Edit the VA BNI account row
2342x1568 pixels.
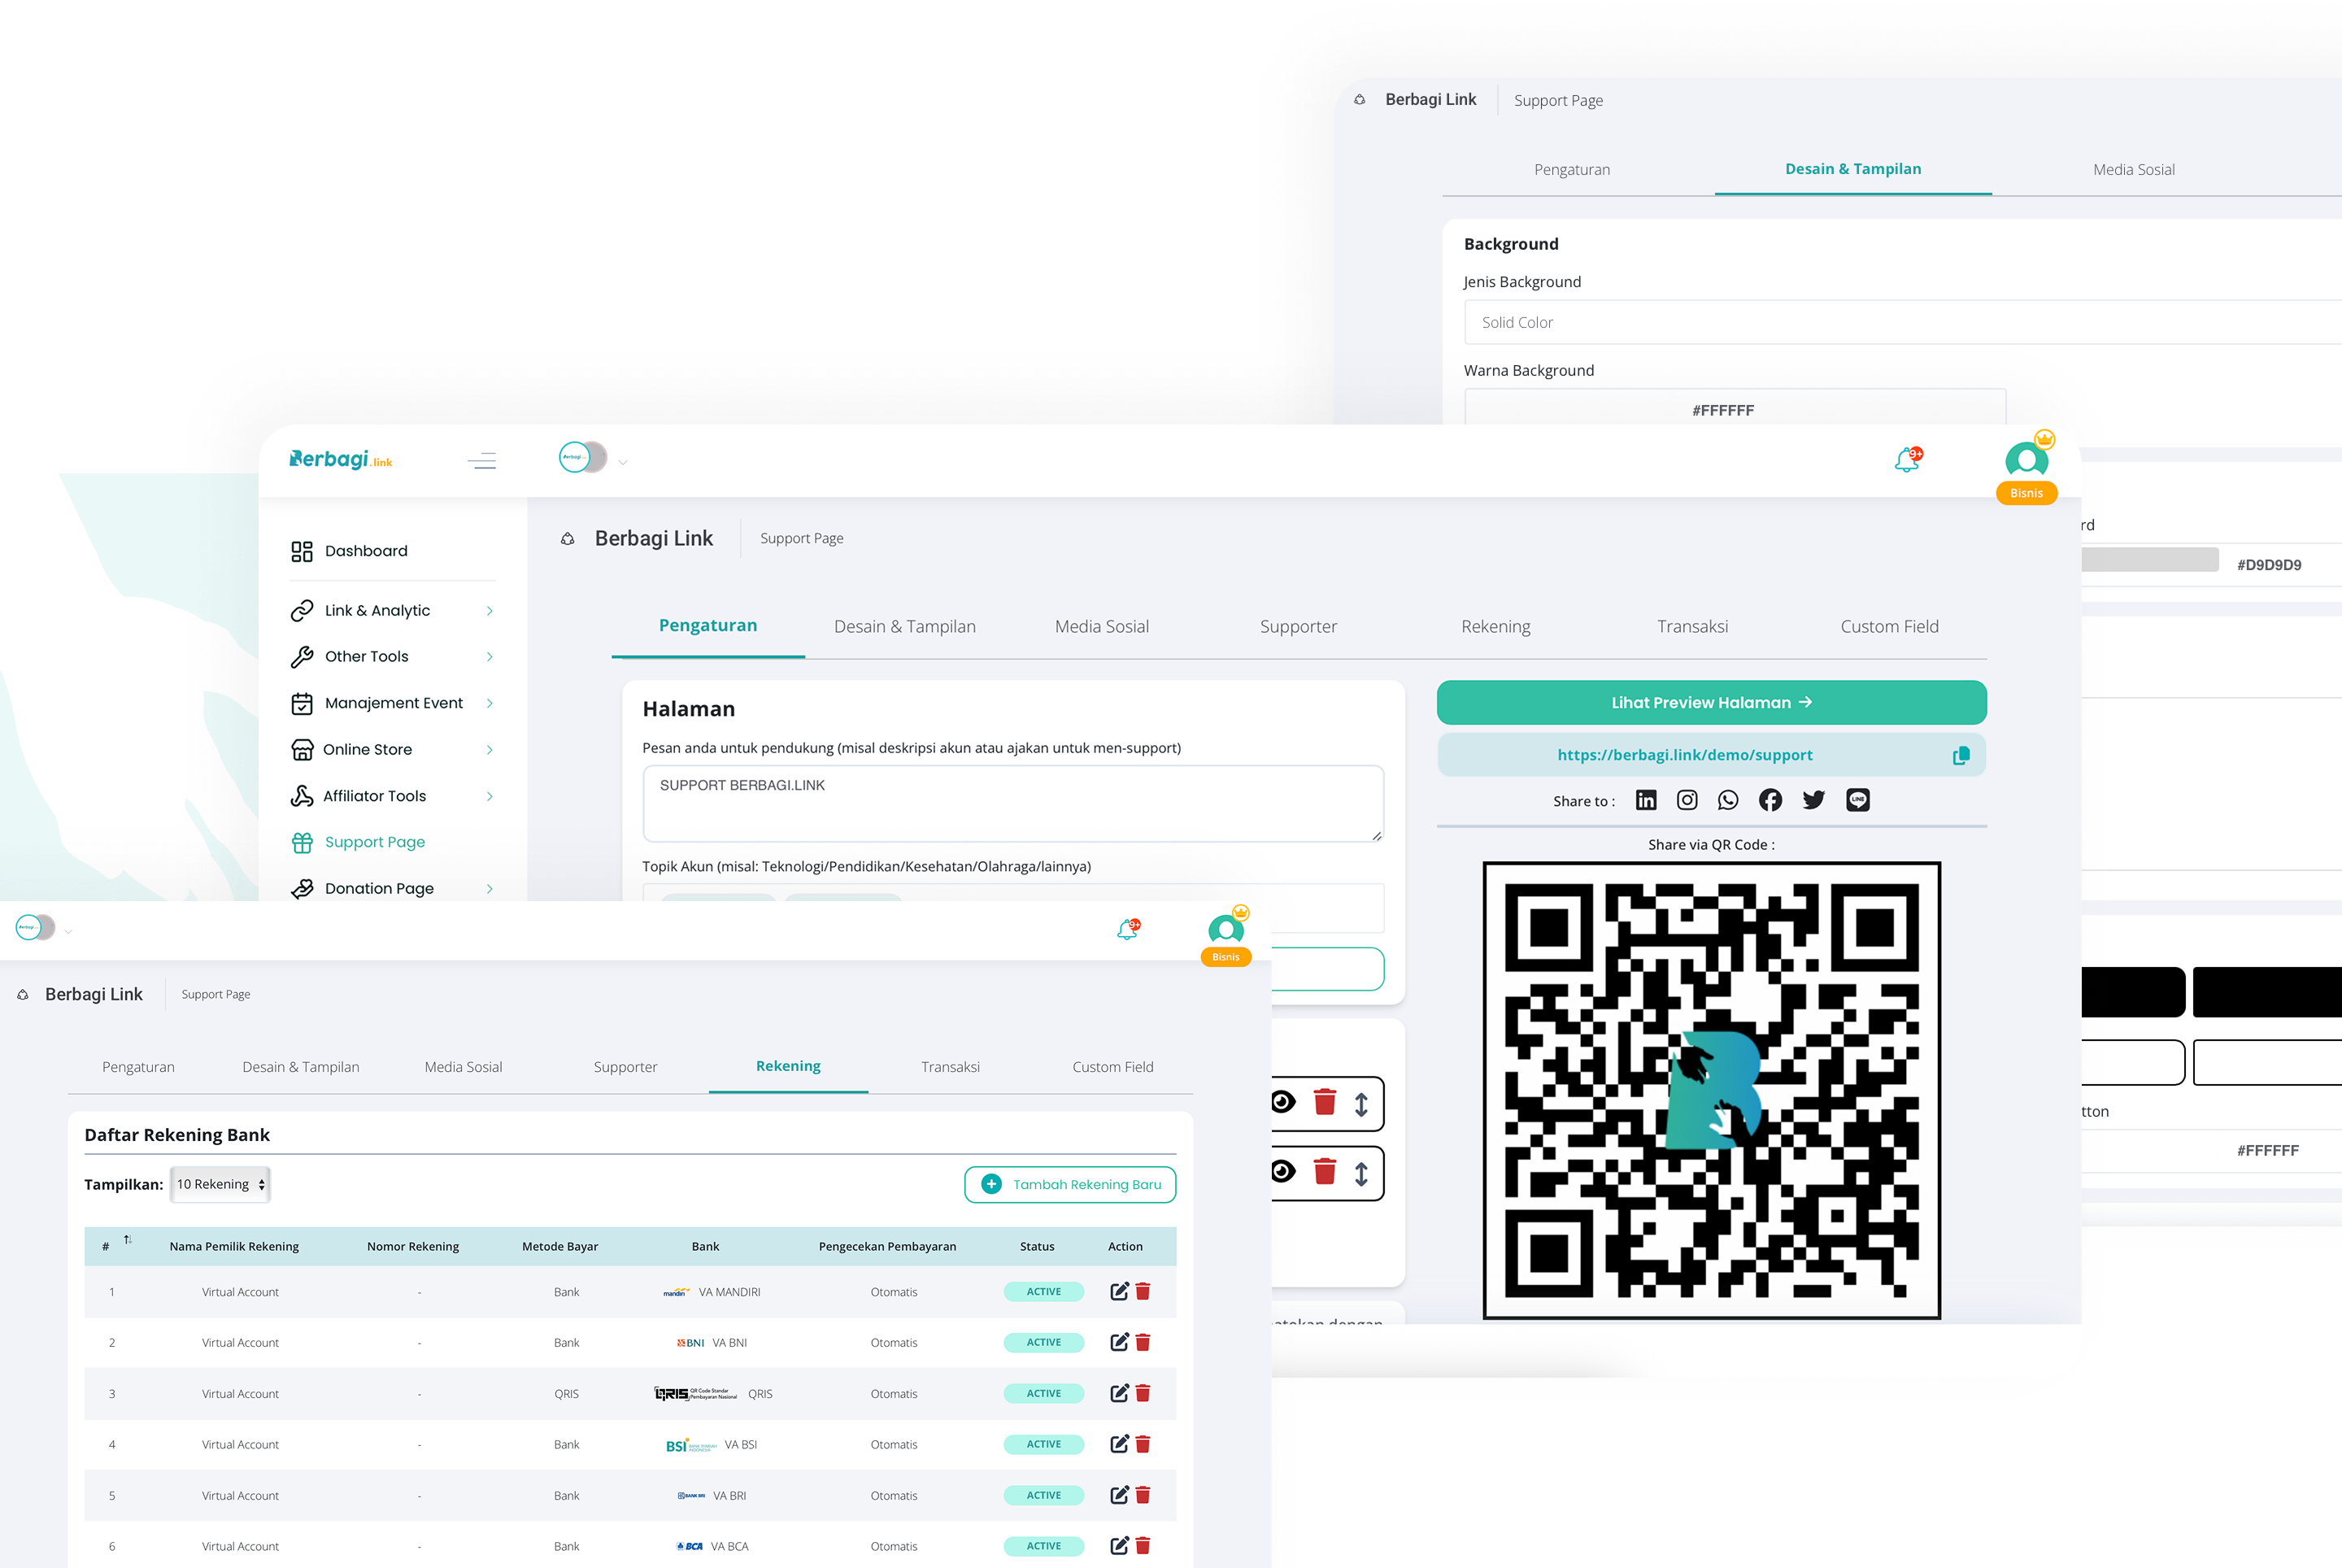tap(1119, 1342)
